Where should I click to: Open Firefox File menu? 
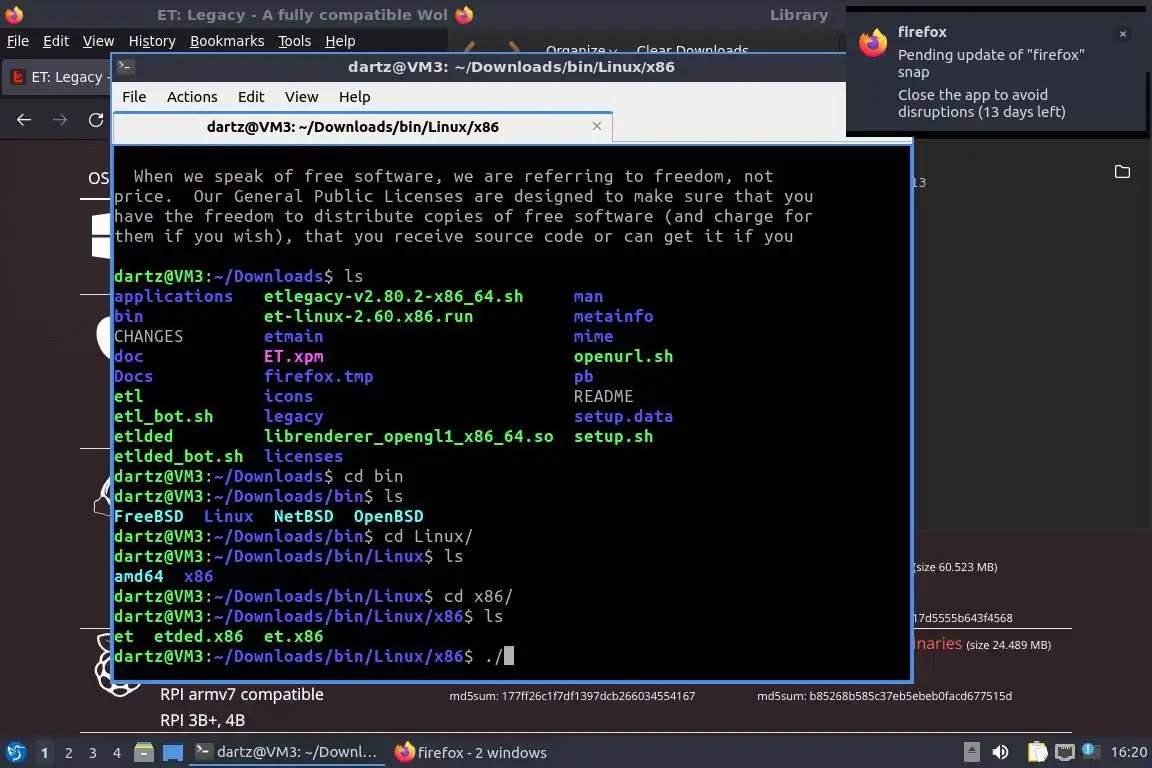[x=18, y=41]
